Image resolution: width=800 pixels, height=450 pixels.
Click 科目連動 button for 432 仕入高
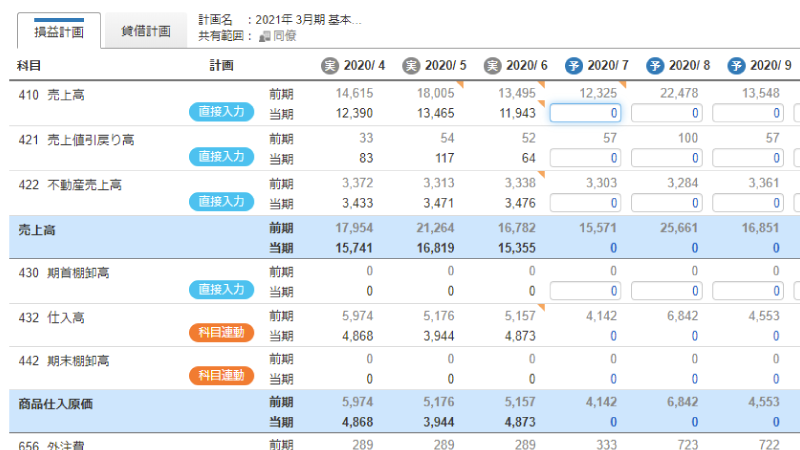pos(221,333)
